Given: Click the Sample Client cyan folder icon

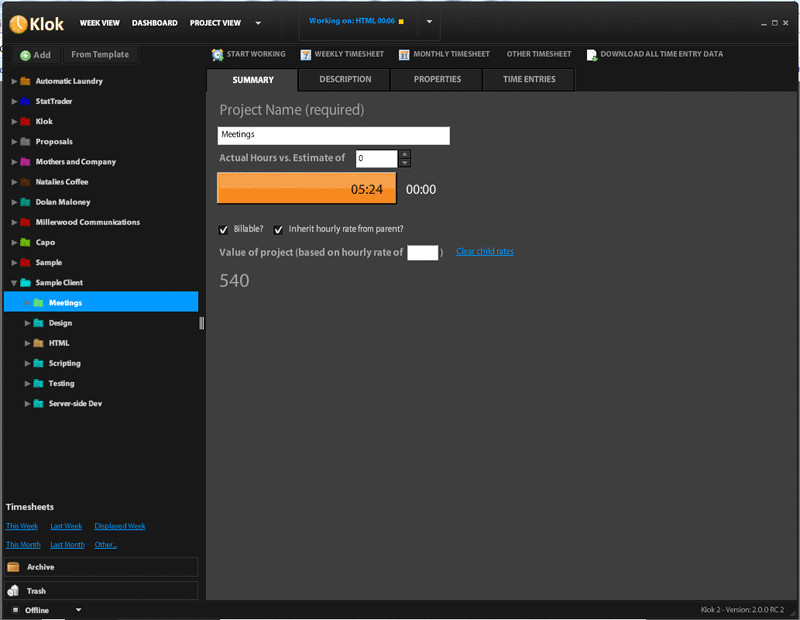Looking at the screenshot, I should point(25,283).
